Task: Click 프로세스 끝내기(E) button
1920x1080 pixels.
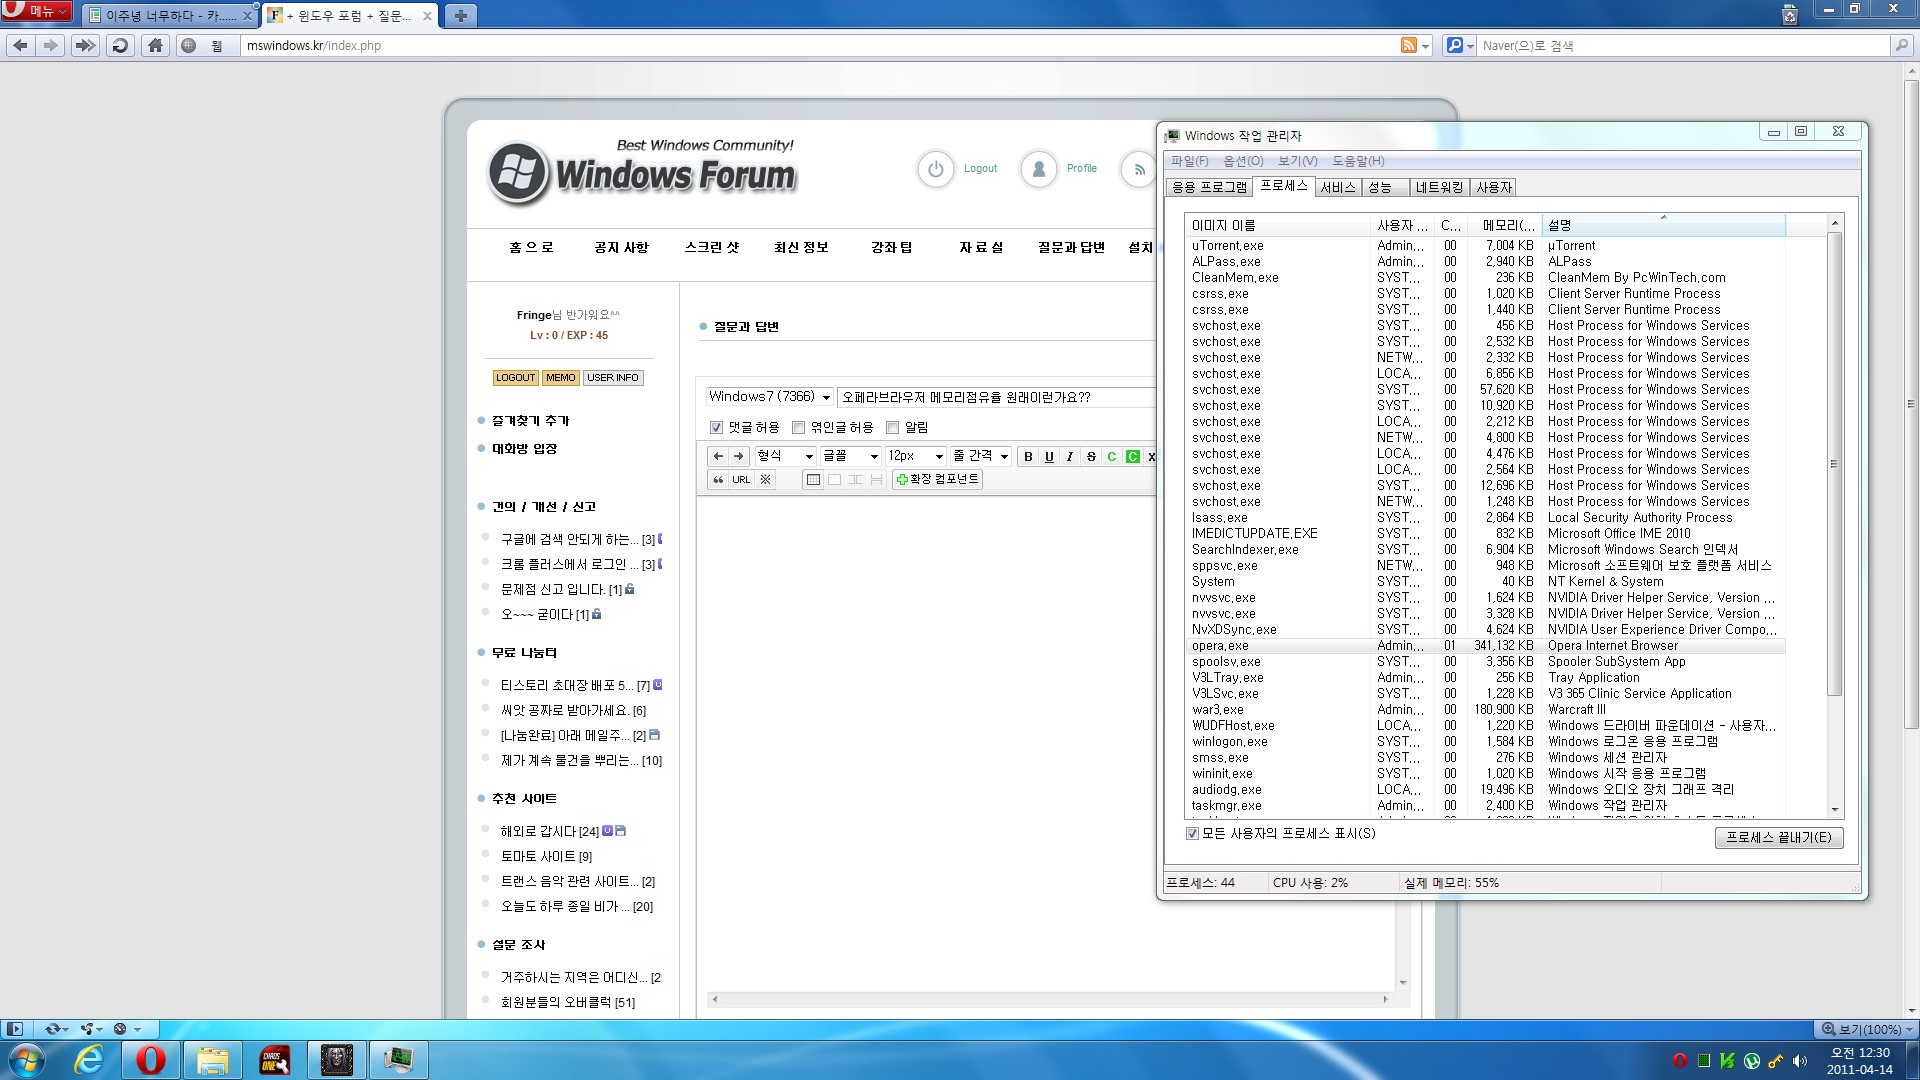Action: tap(1778, 838)
